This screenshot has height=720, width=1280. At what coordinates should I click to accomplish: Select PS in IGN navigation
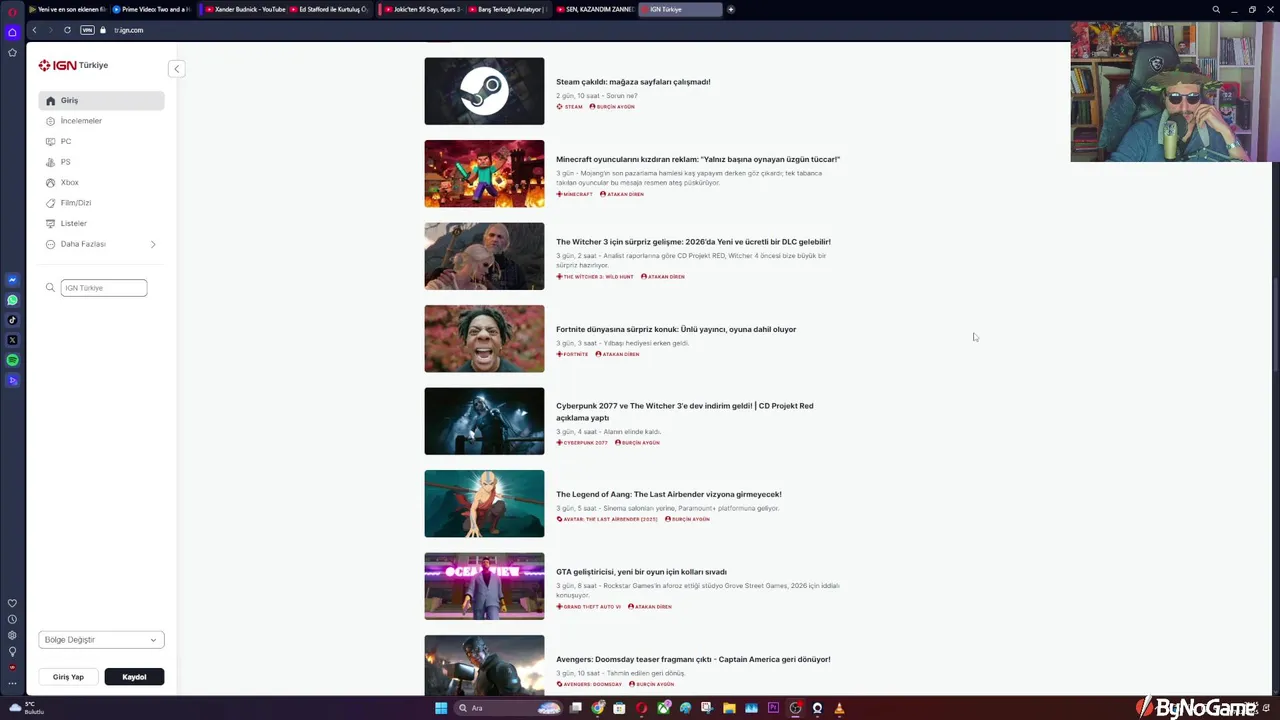tap(101, 162)
